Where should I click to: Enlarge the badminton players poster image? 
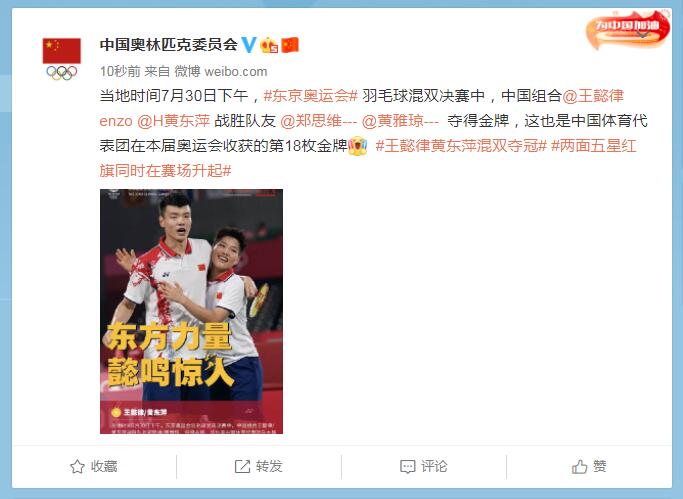pyautogui.click(x=191, y=311)
